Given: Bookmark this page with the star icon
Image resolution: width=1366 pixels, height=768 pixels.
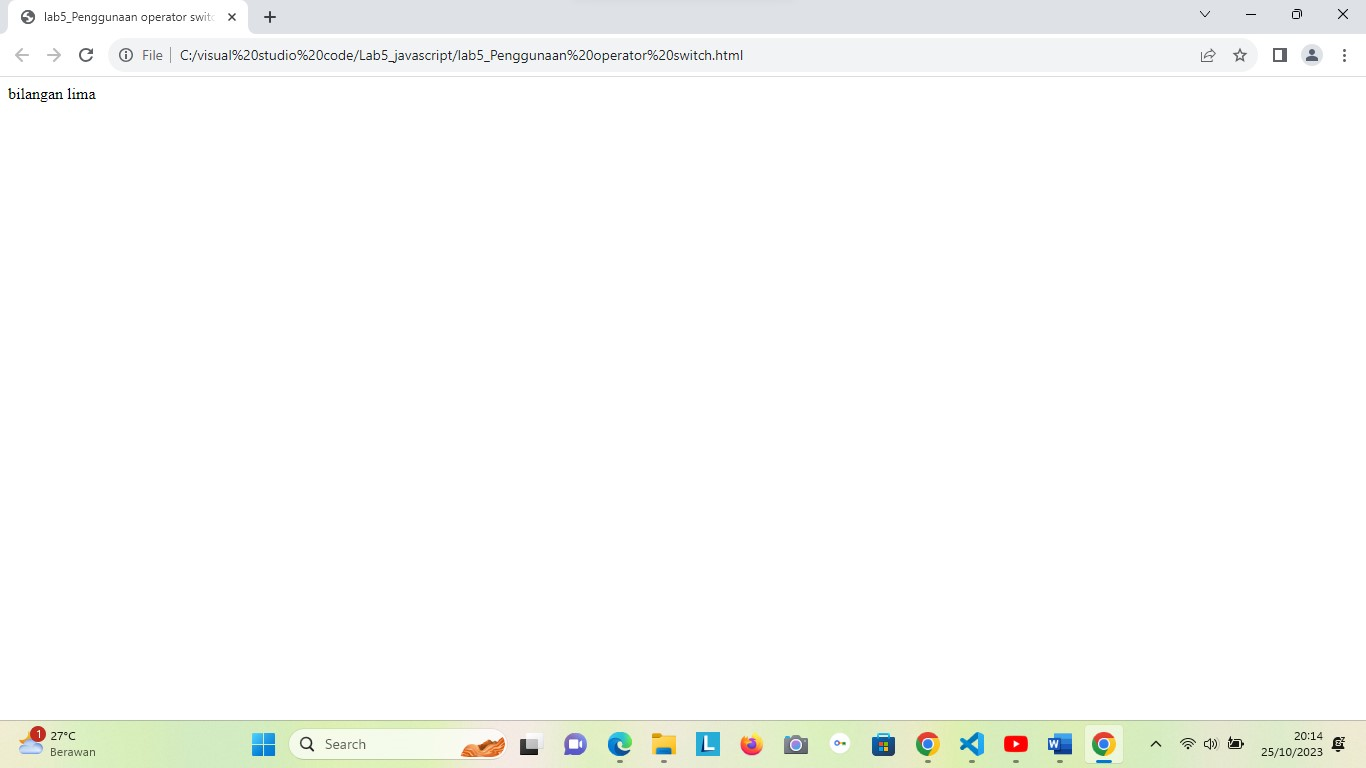Looking at the screenshot, I should tap(1240, 55).
